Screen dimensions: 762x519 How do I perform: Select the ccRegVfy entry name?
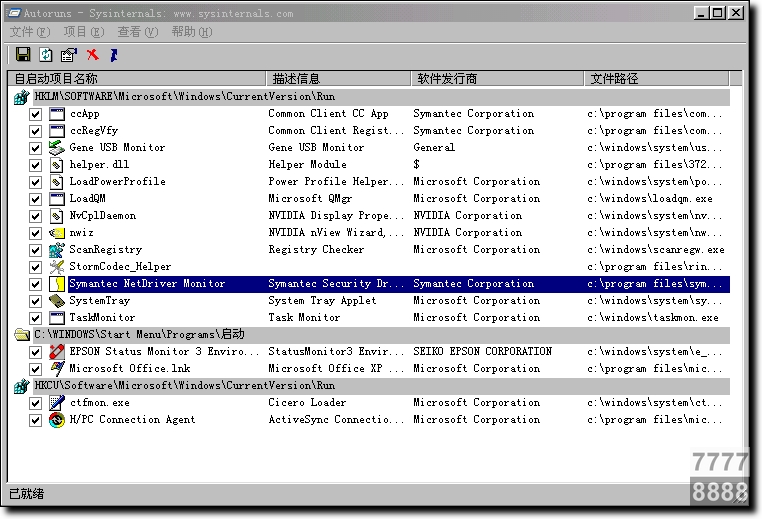(x=94, y=131)
